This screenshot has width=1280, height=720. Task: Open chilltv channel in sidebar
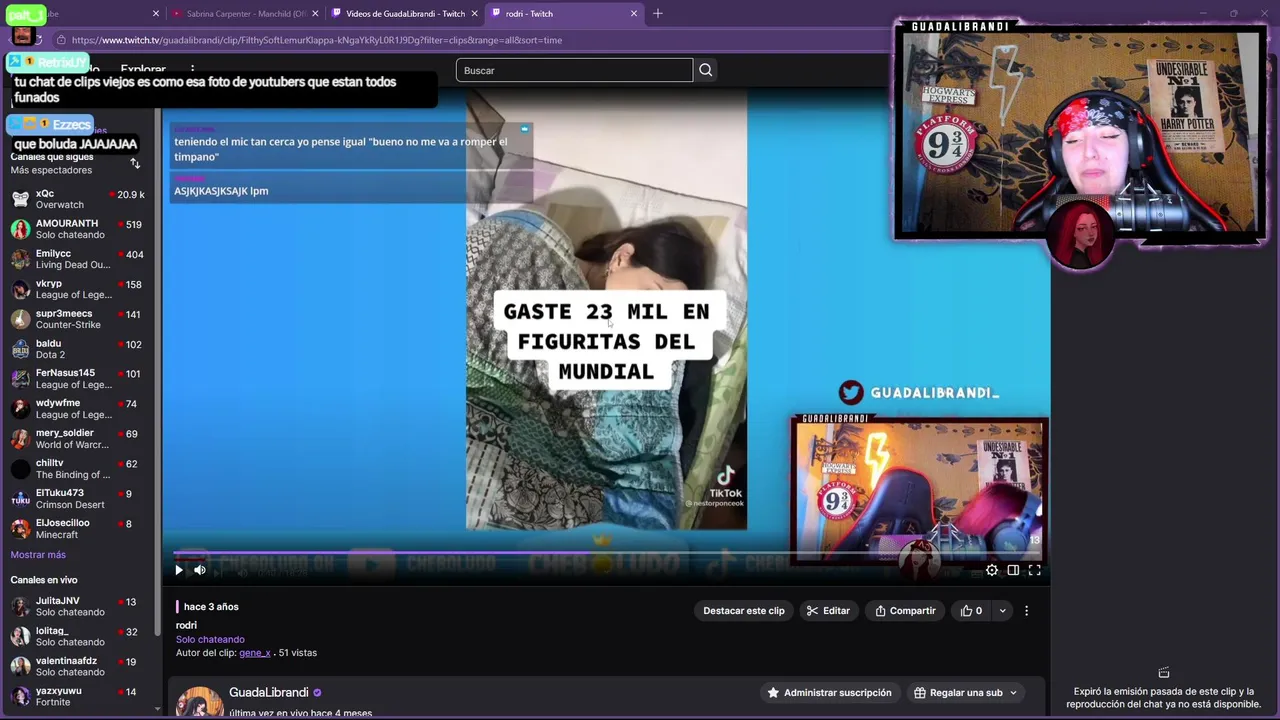[x=78, y=468]
